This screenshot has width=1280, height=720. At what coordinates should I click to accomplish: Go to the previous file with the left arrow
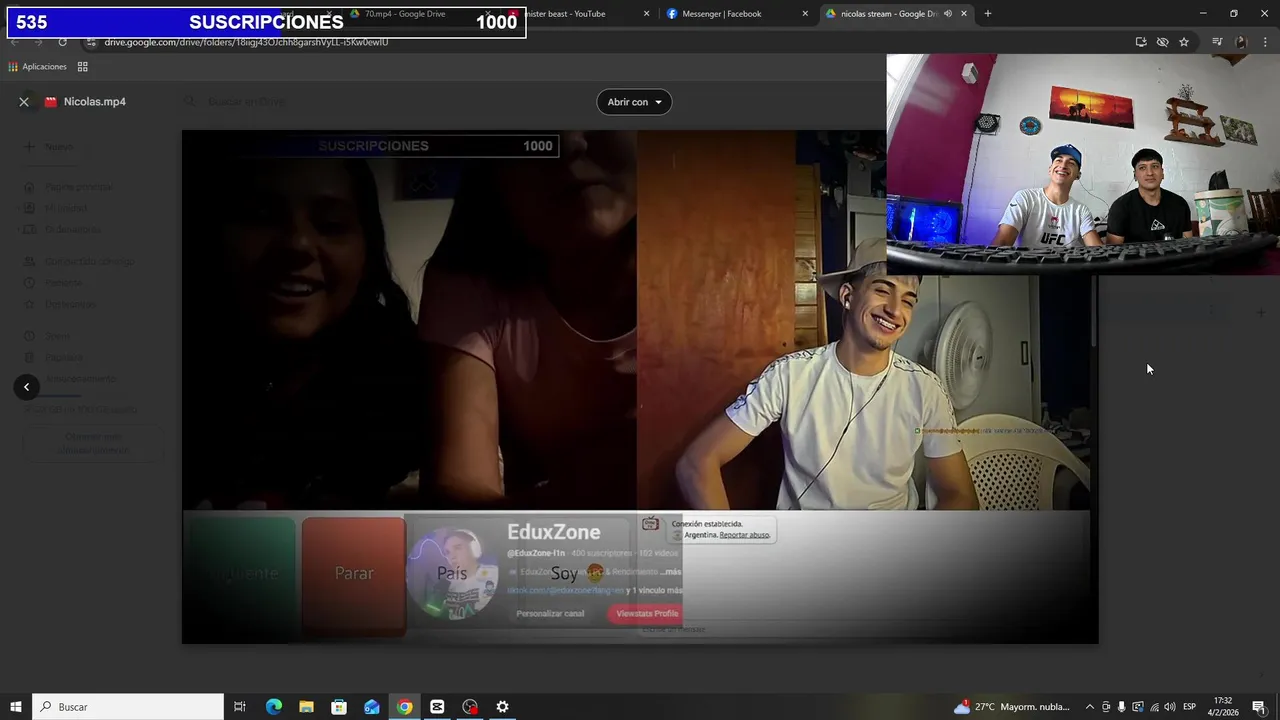coord(27,387)
